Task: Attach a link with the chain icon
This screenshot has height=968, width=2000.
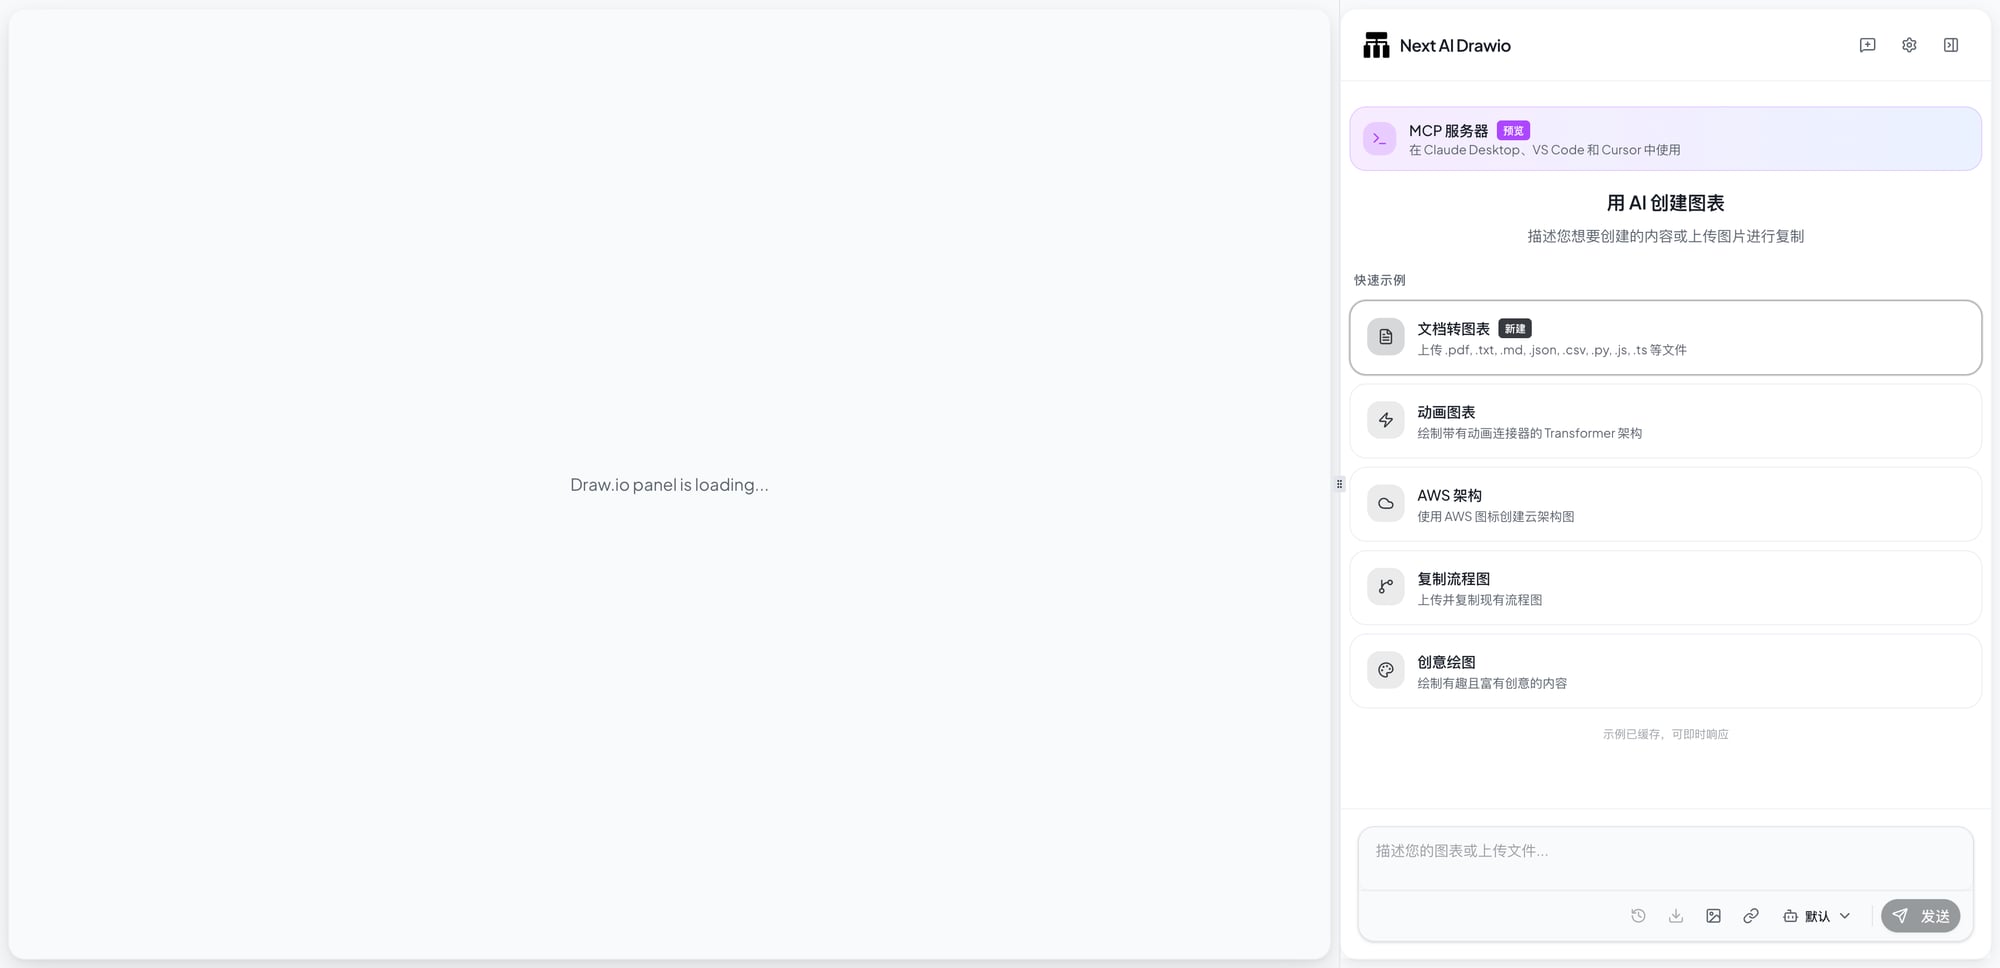Action: click(x=1750, y=915)
